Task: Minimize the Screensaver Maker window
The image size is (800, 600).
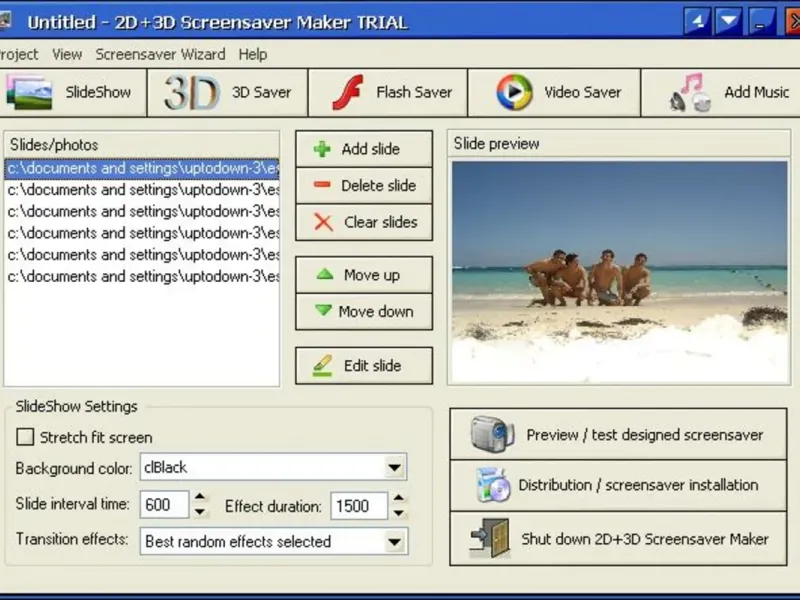Action: click(x=762, y=22)
